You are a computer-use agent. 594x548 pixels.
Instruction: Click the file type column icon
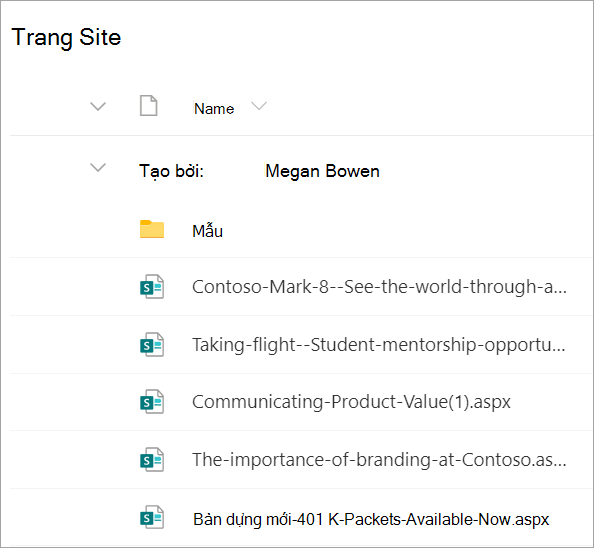click(148, 106)
